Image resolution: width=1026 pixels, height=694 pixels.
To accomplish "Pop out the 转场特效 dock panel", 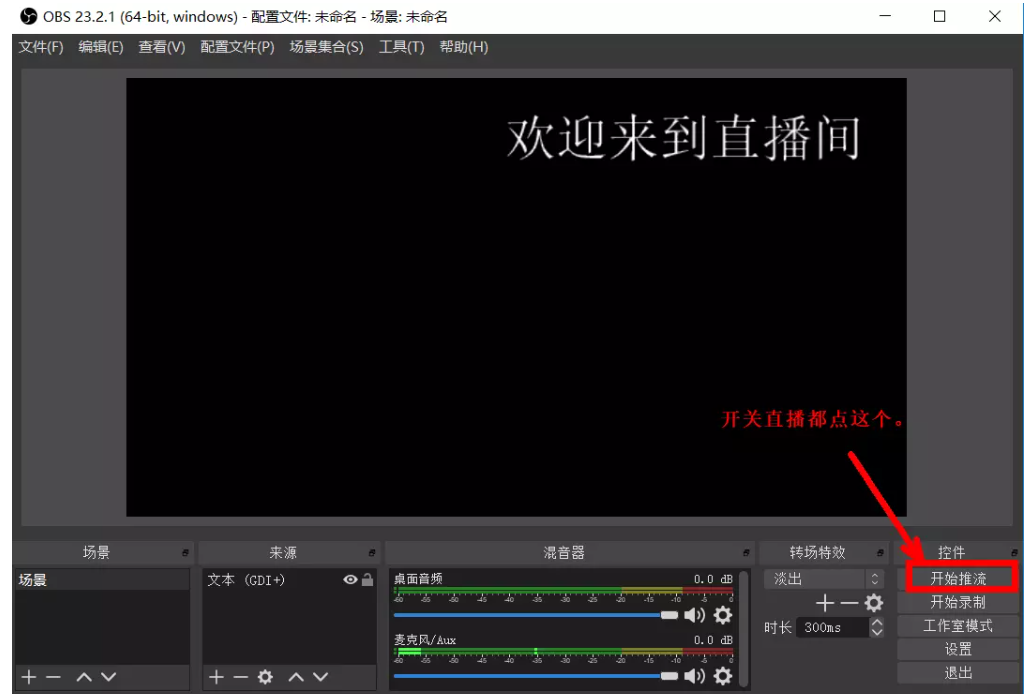I will (880, 553).
